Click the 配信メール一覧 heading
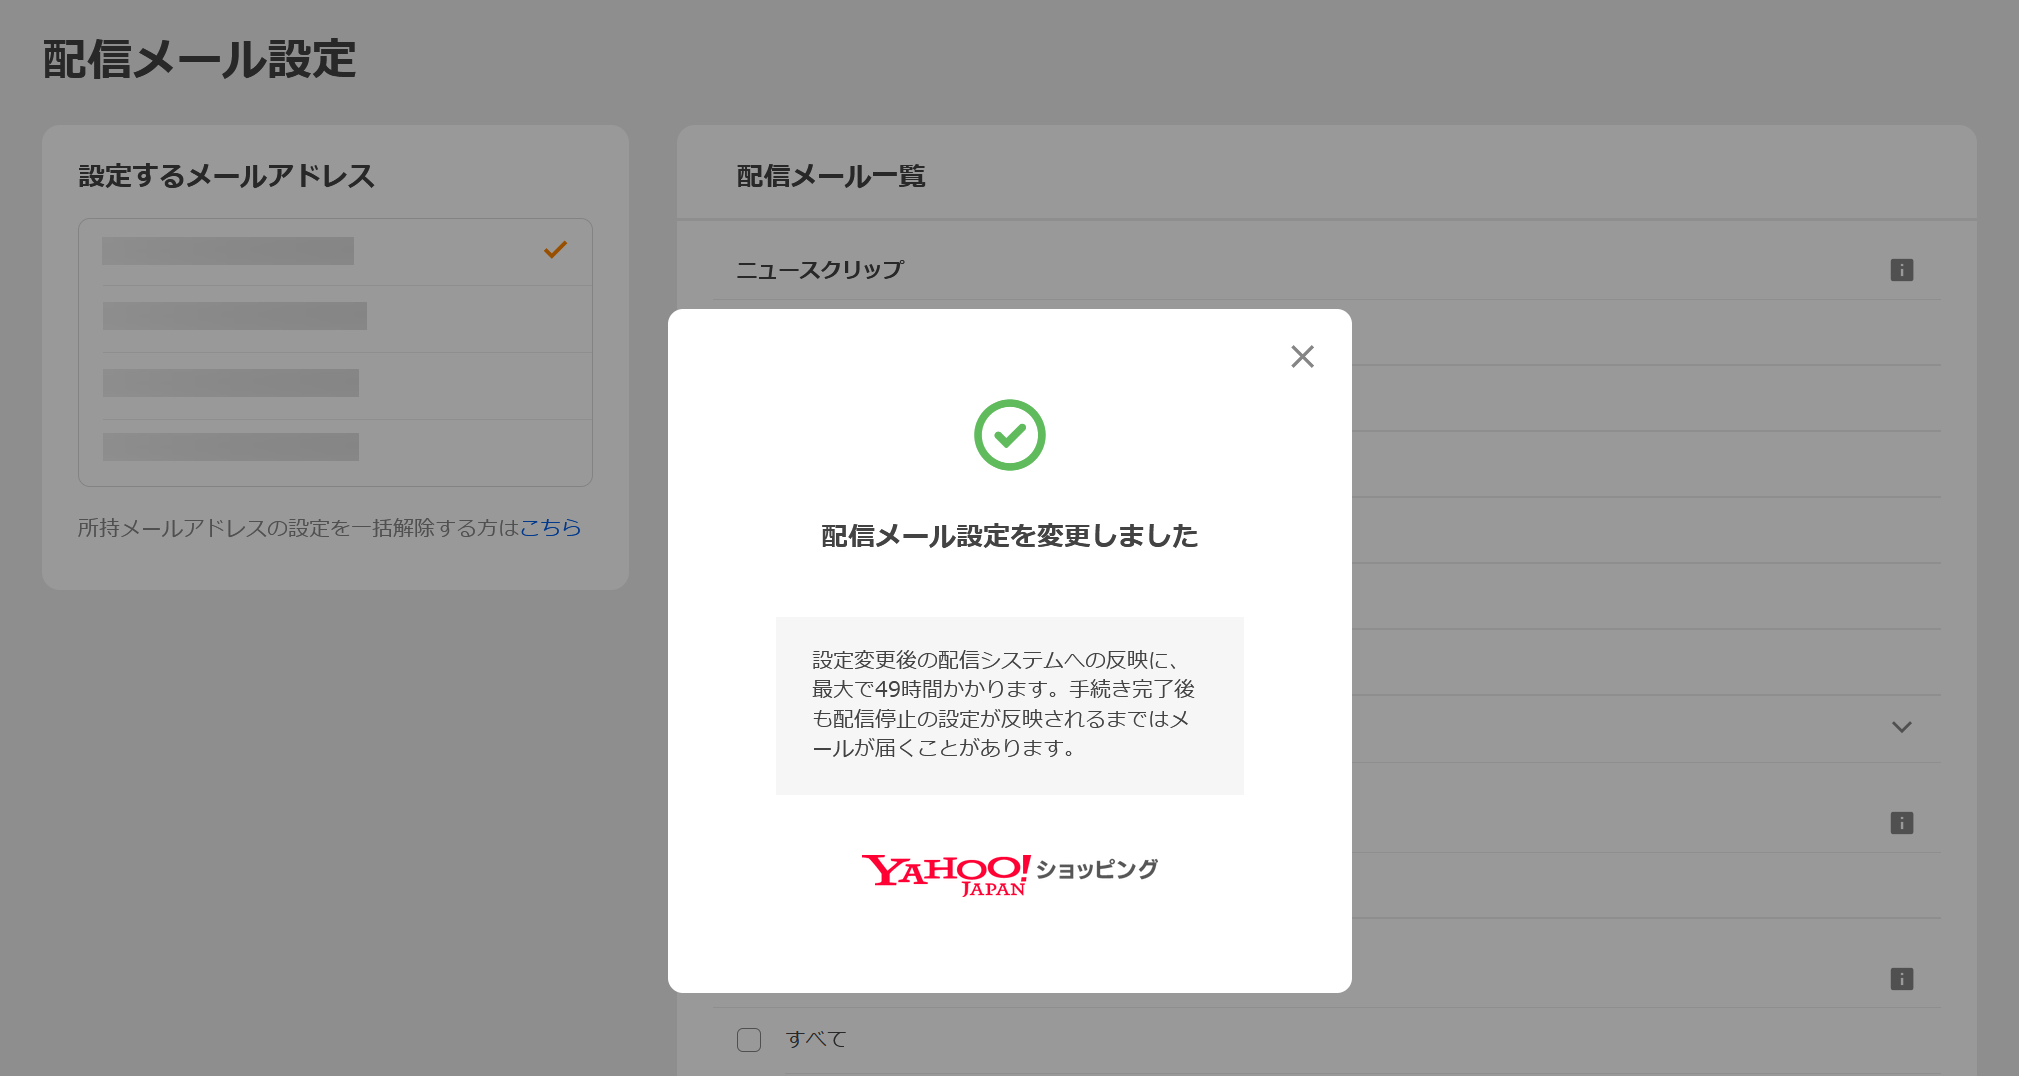The height and width of the screenshot is (1076, 2019). point(831,176)
